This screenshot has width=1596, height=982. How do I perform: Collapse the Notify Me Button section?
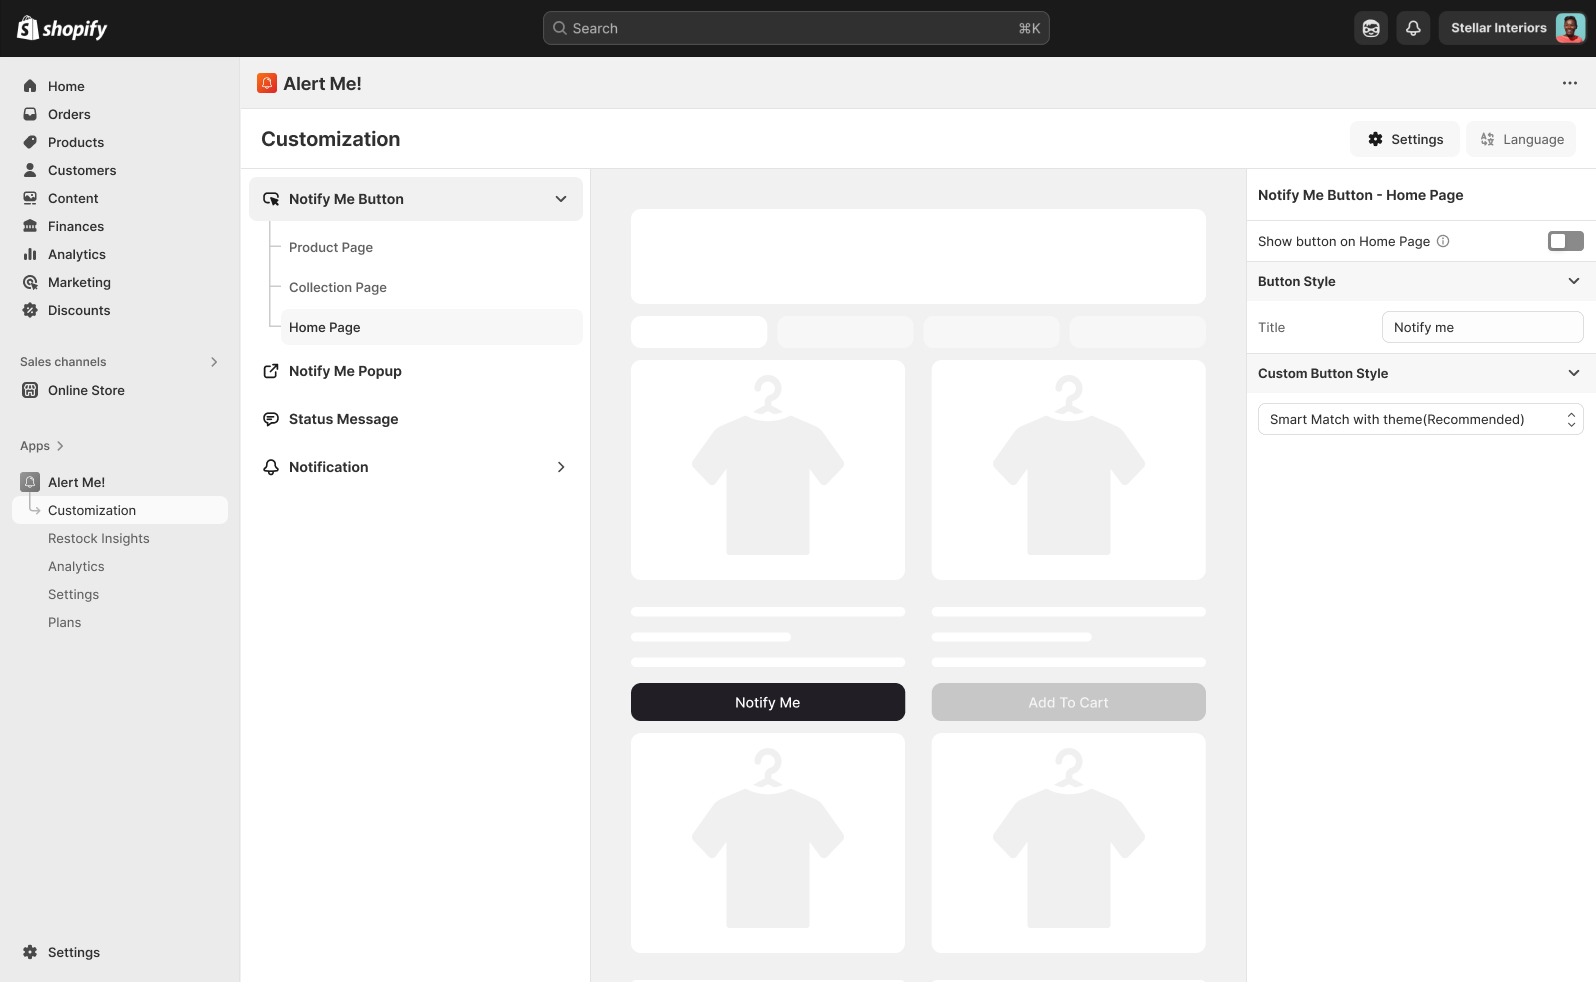point(561,199)
